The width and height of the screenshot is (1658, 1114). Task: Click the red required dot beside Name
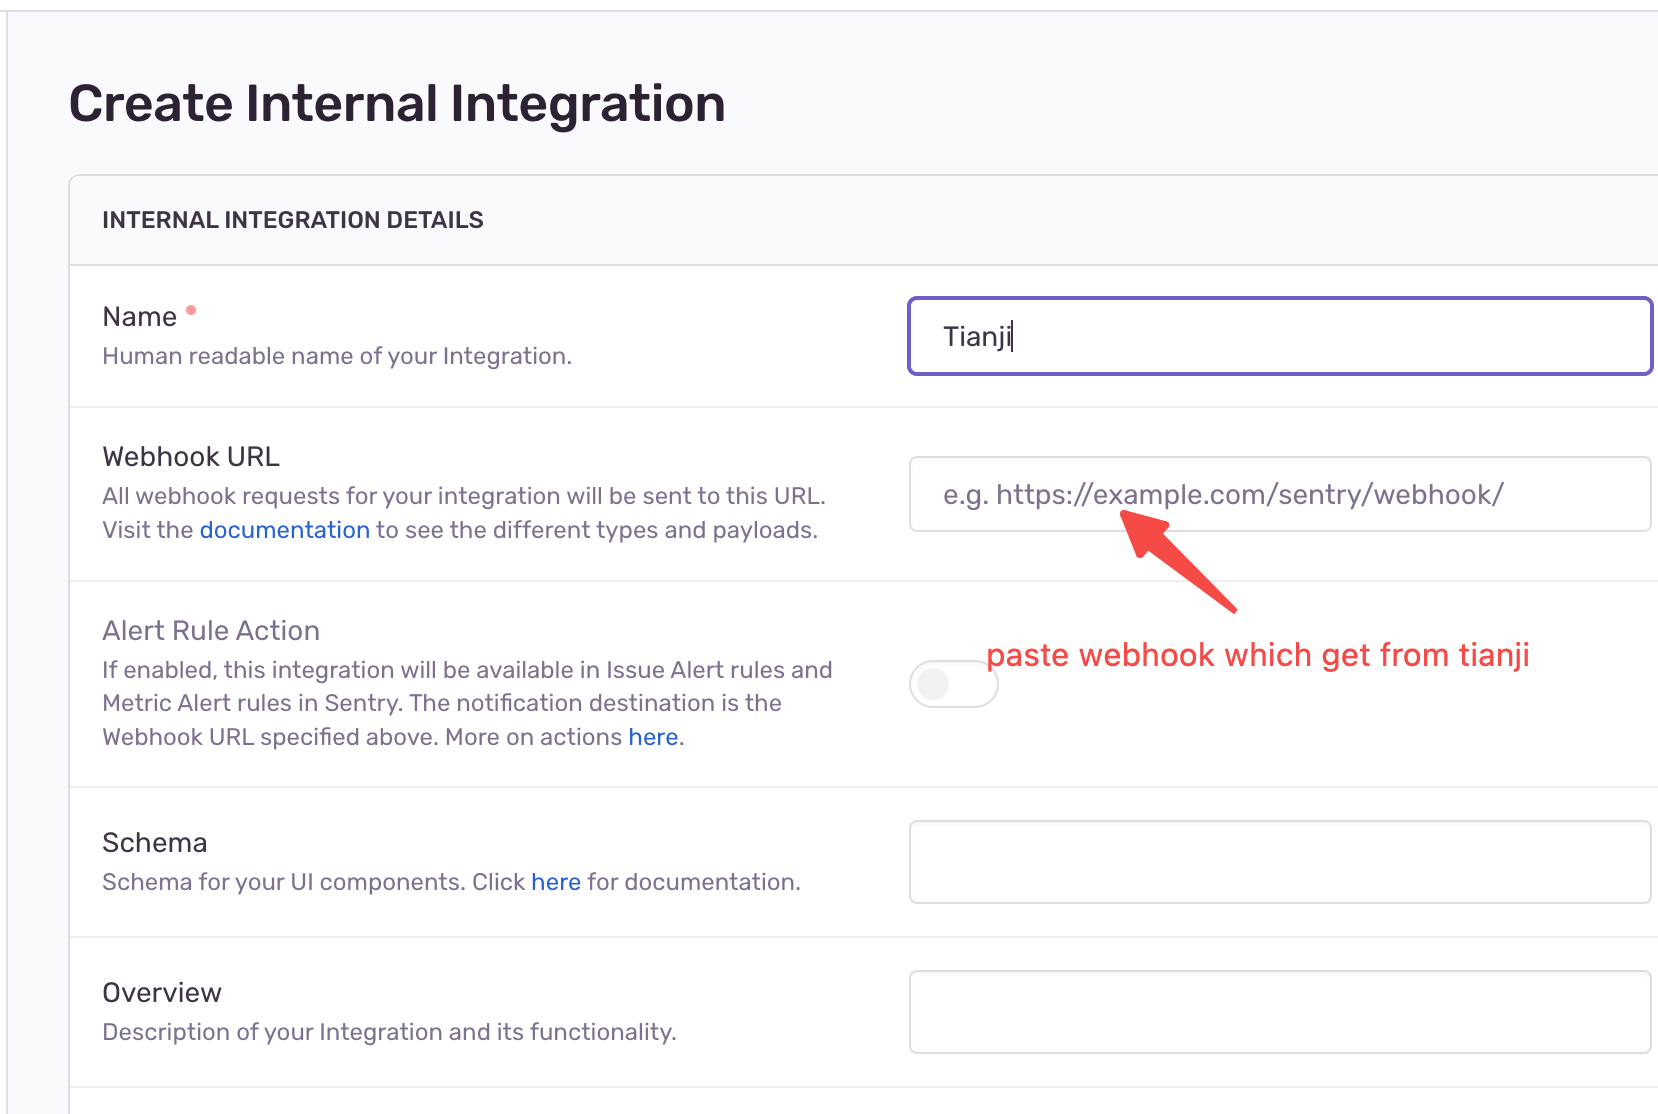[x=191, y=310]
